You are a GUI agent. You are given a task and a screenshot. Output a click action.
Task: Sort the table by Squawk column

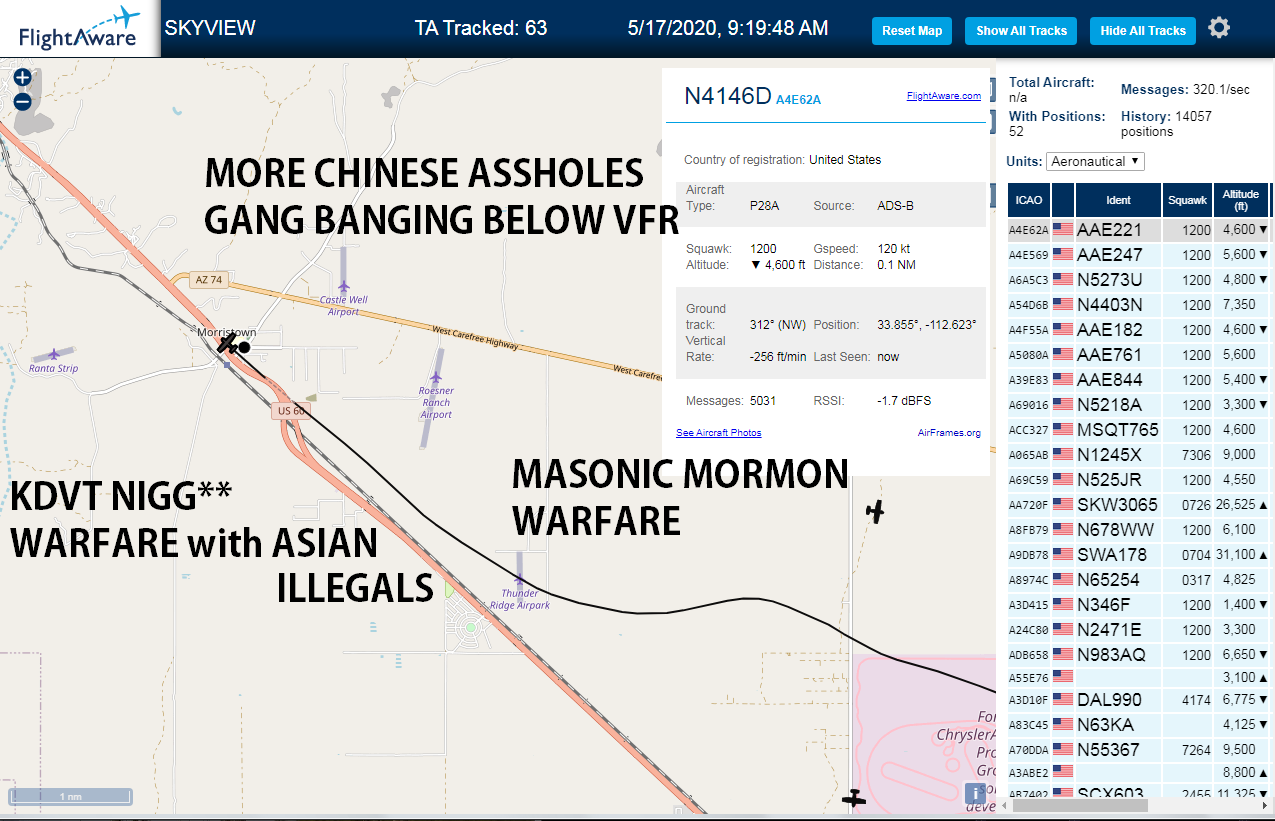1187,200
